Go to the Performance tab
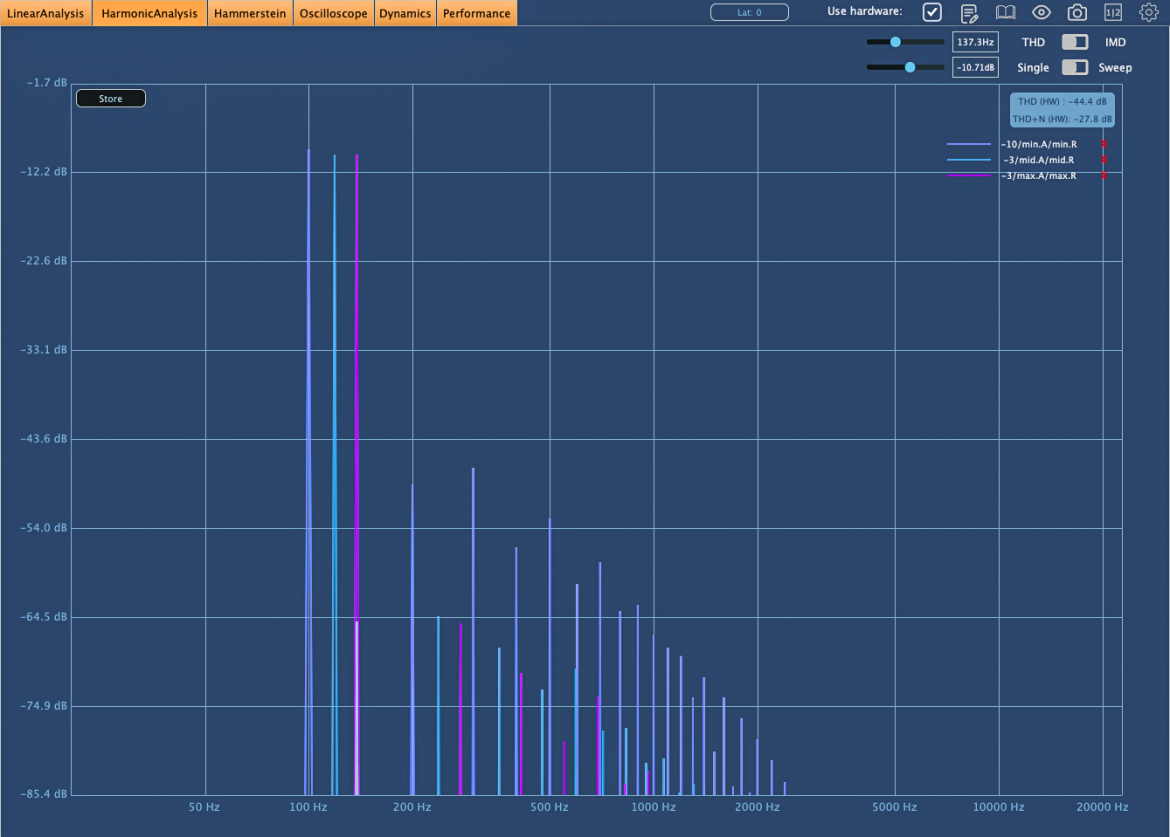This screenshot has height=837, width=1170. tap(477, 13)
